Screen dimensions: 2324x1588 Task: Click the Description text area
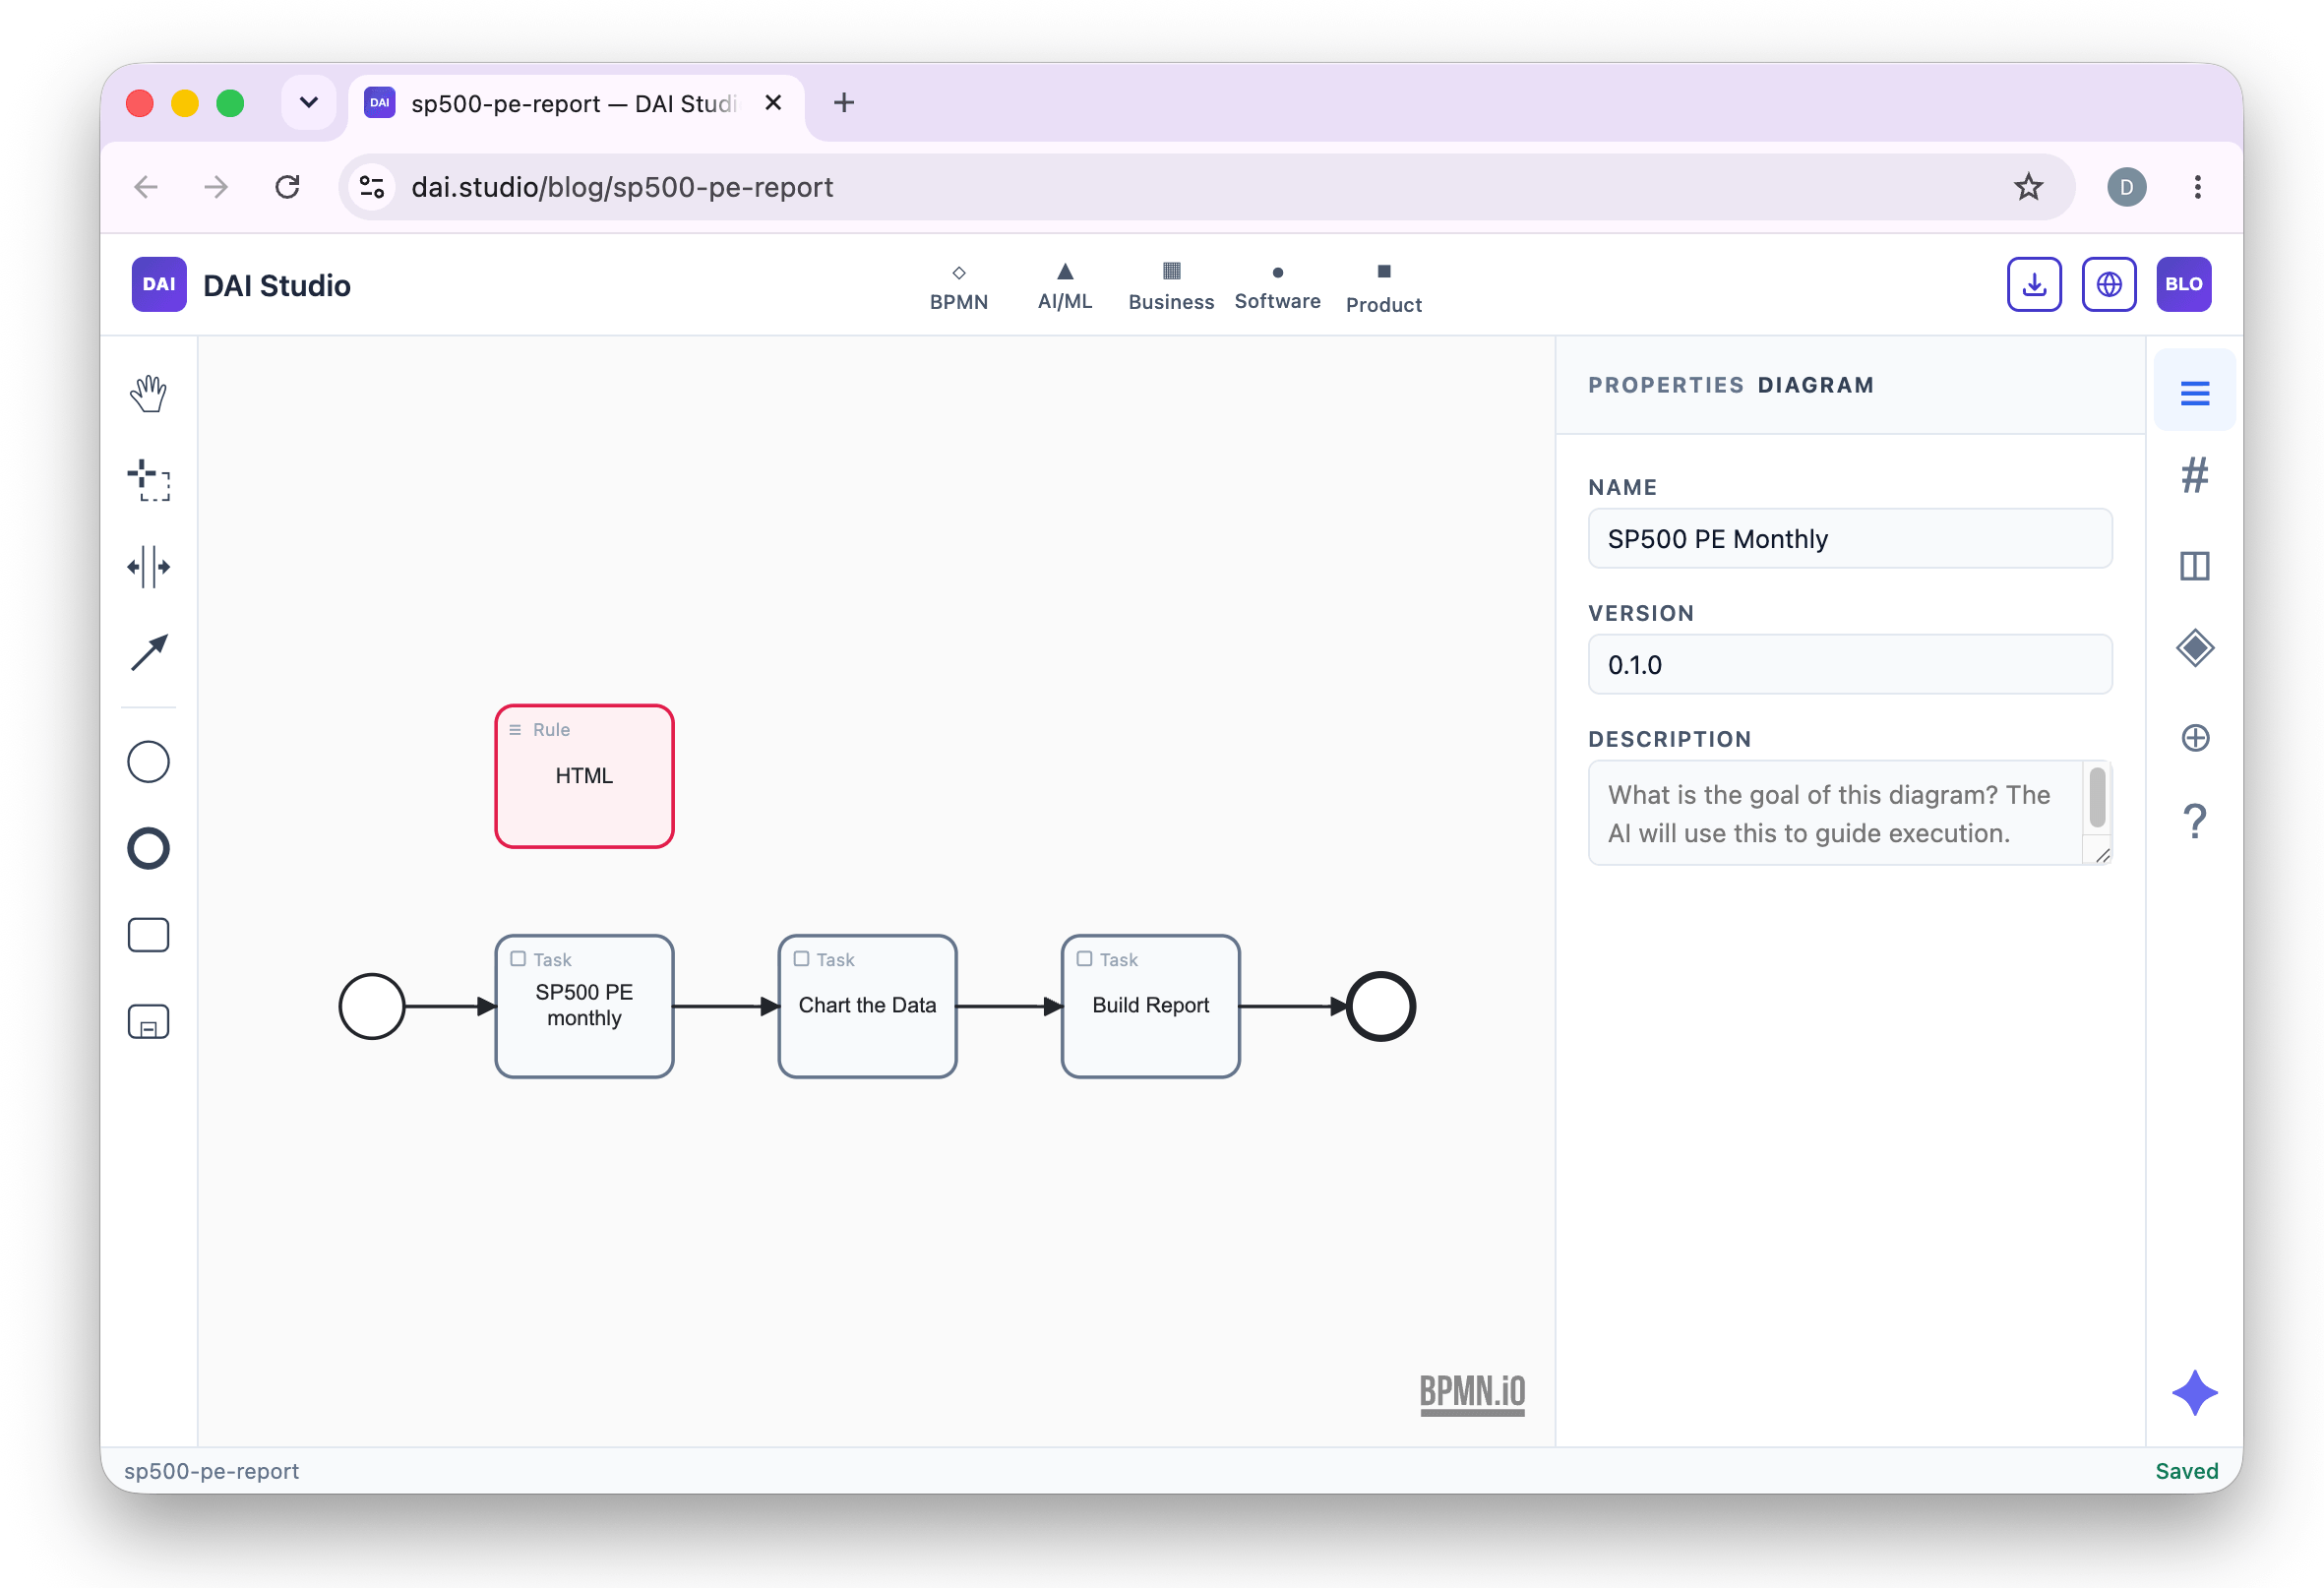1849,813
